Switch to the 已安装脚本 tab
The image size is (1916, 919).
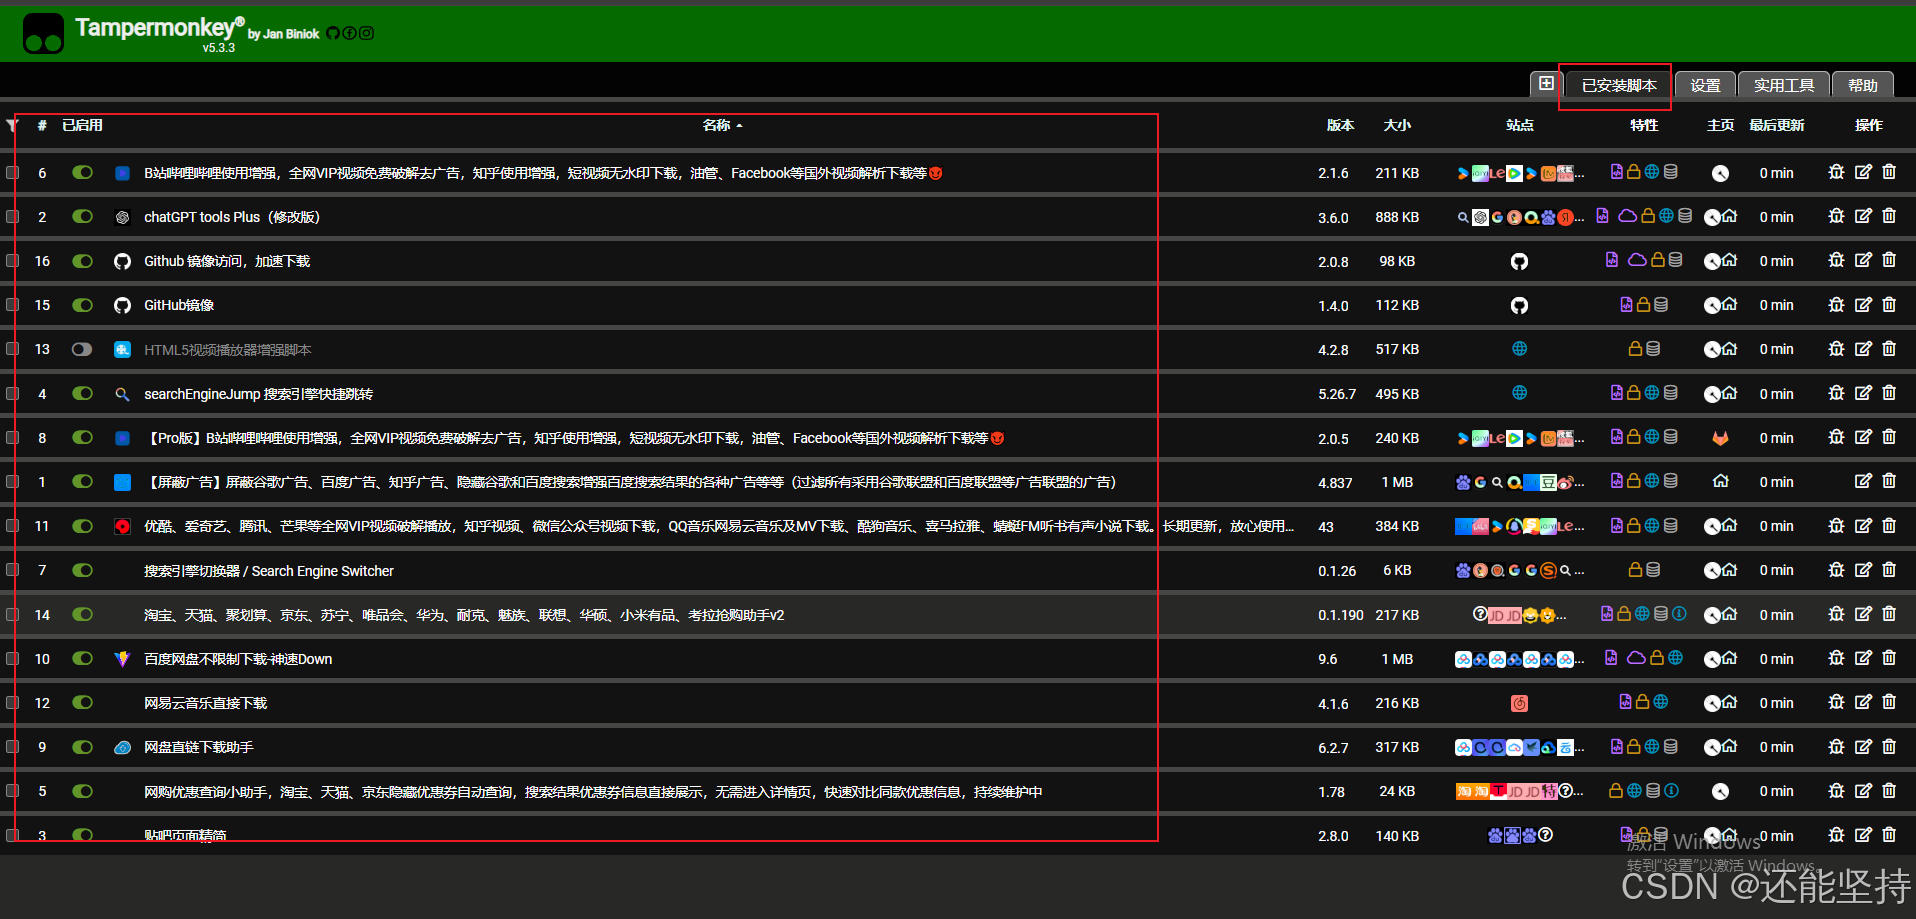[1619, 85]
